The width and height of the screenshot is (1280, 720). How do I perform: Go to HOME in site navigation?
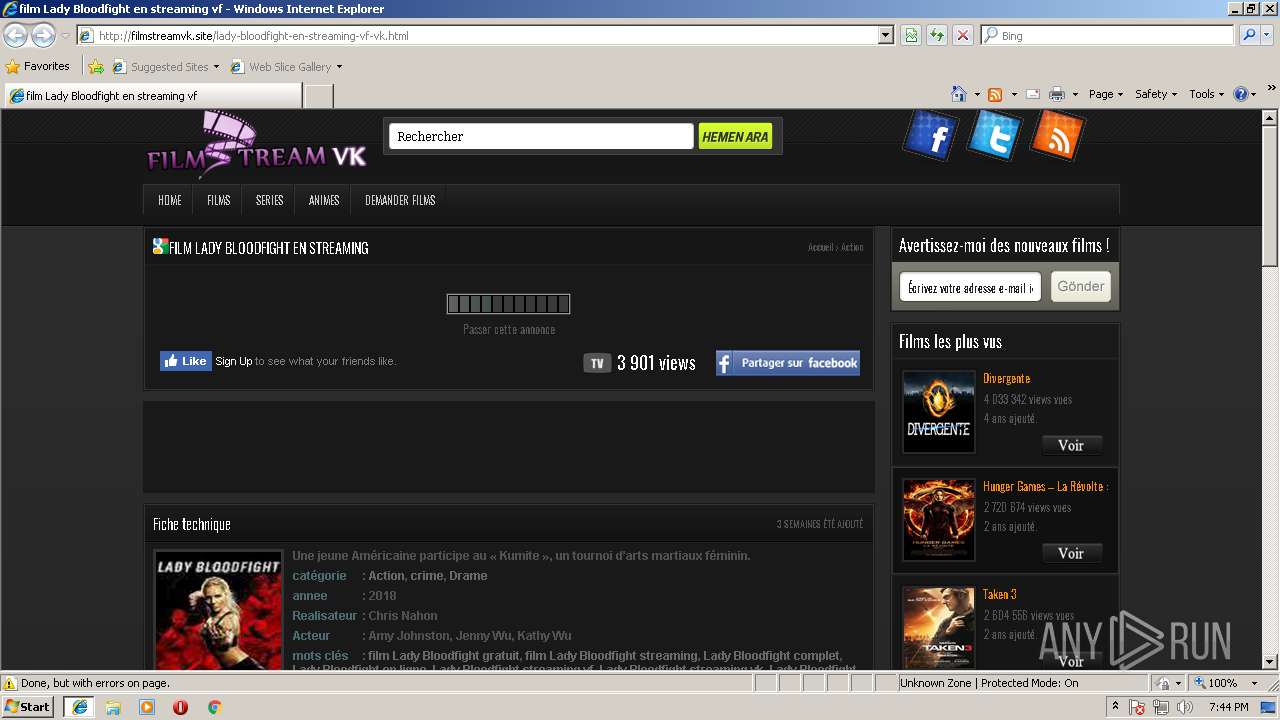170,200
